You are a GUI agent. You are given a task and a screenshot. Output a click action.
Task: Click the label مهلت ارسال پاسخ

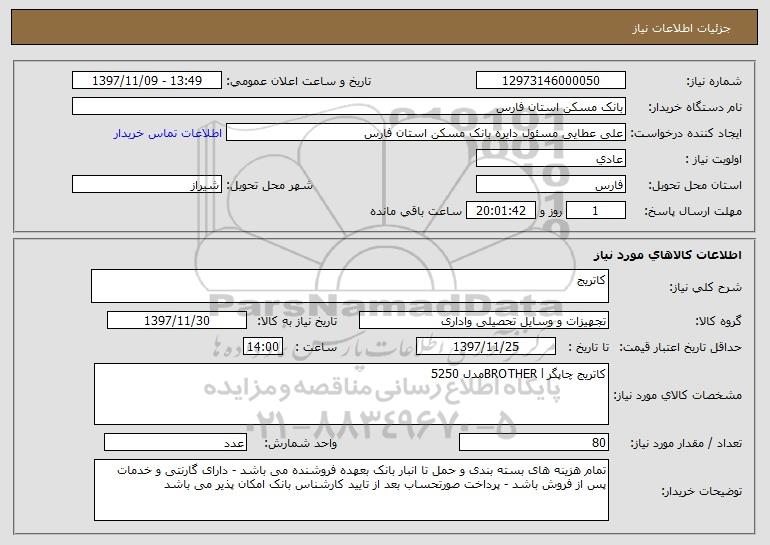pos(693,212)
